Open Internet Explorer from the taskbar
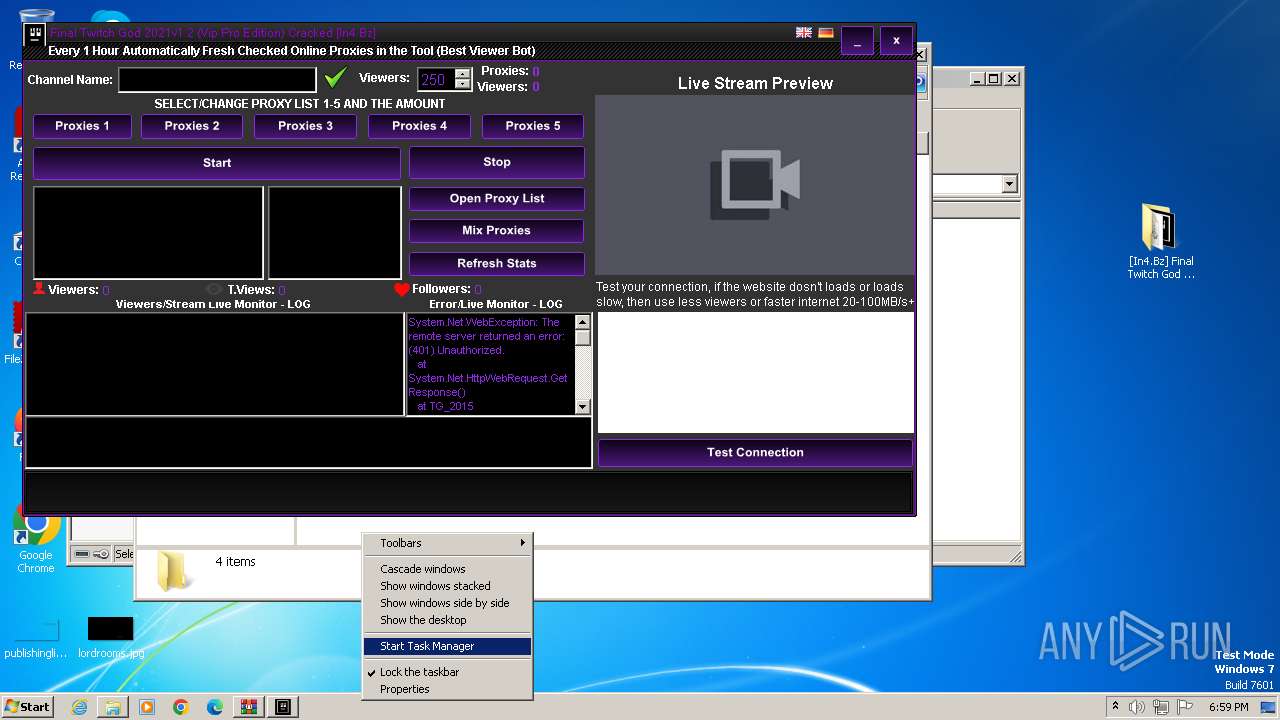 (x=79, y=707)
